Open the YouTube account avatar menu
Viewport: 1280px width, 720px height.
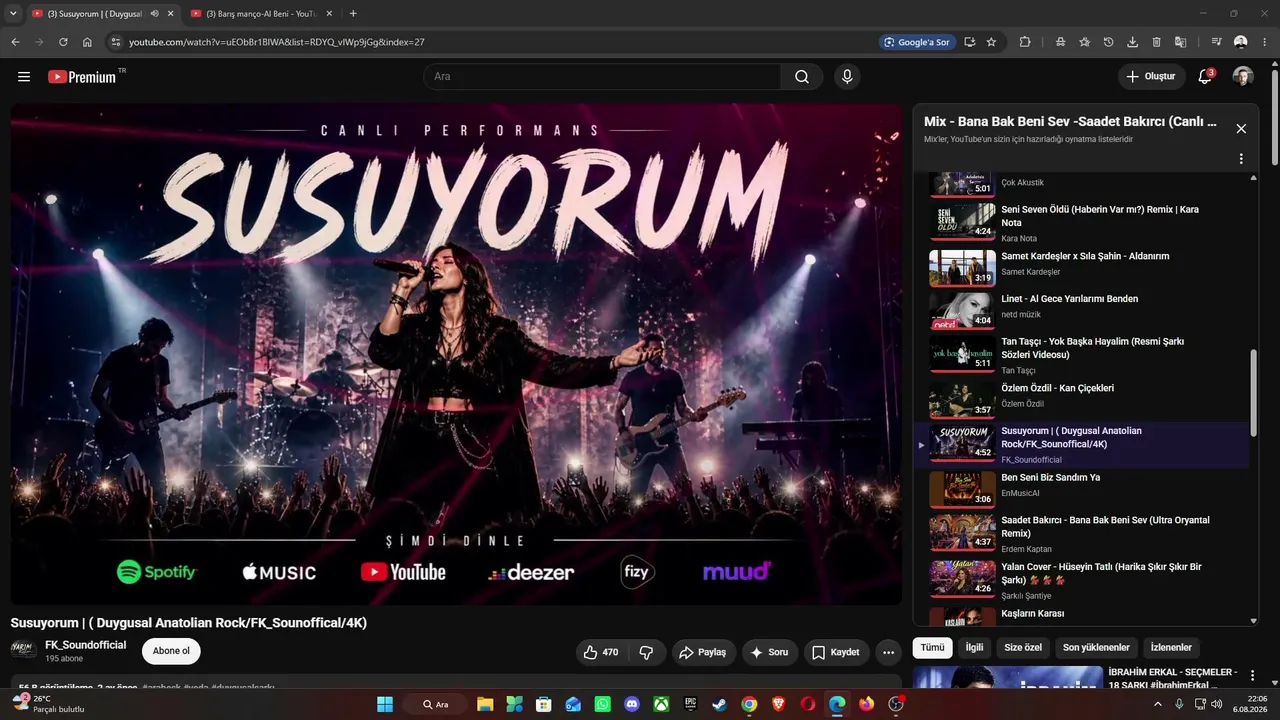click(x=1243, y=77)
